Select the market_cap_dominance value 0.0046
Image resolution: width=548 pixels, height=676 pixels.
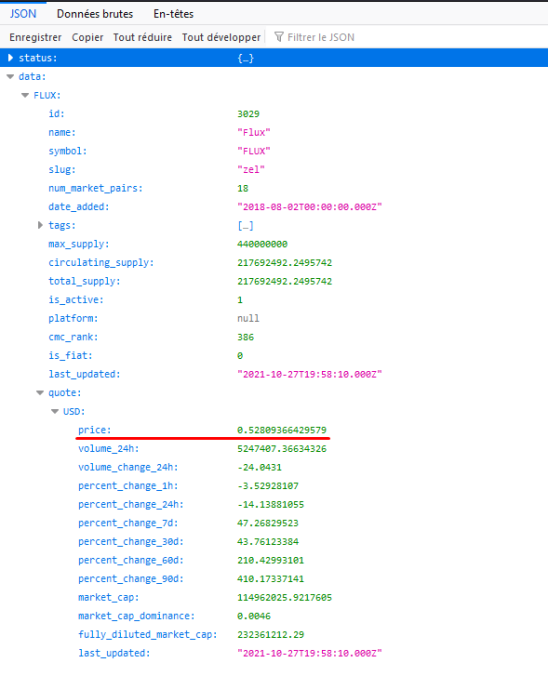pos(254,616)
